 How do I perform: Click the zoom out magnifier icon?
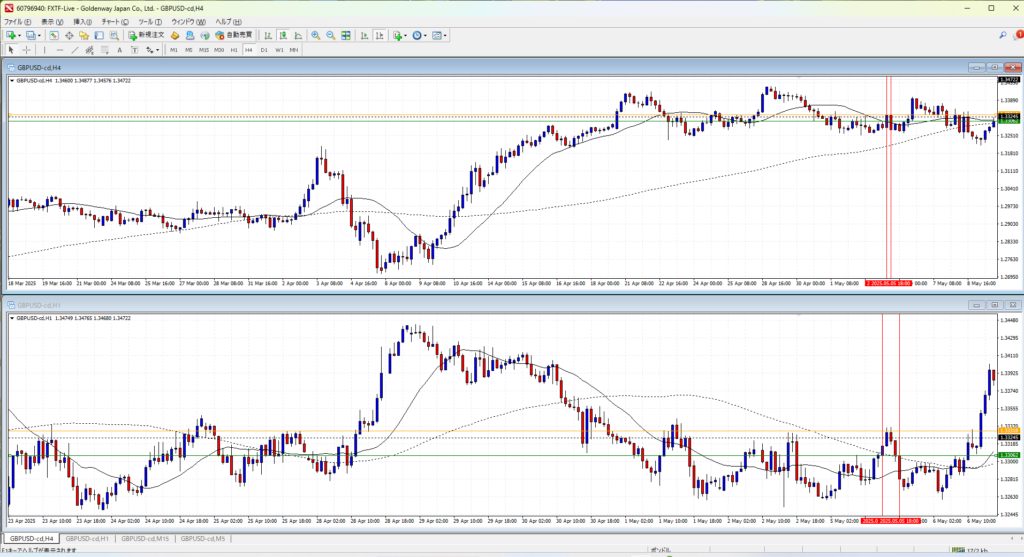coord(329,35)
